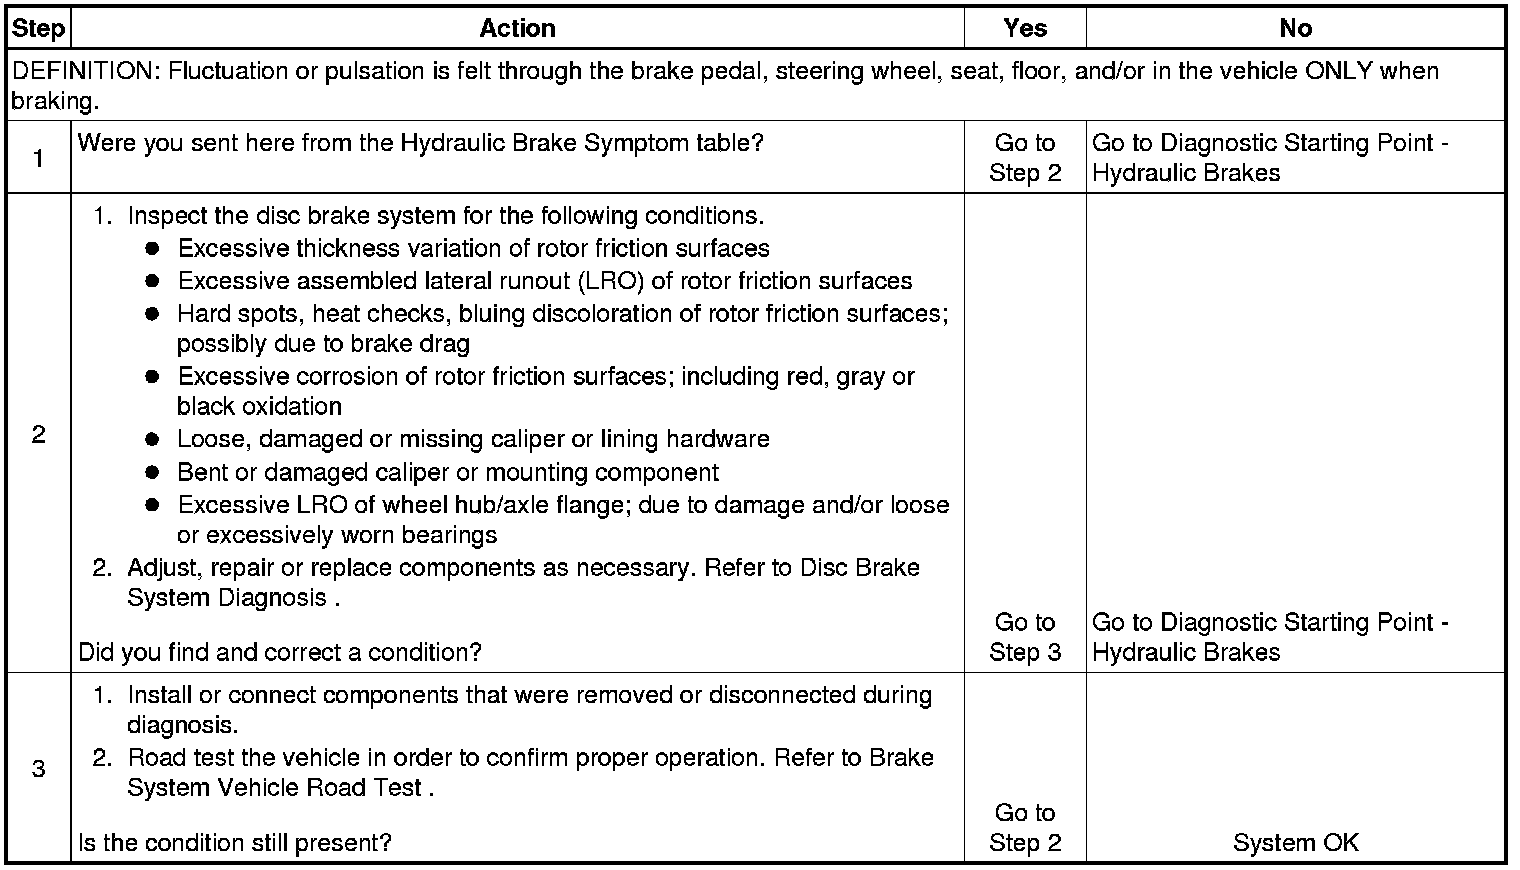Click the "Go to Step 3" link
Viewport: 1520px width, 870px height.
pyautogui.click(x=1025, y=637)
